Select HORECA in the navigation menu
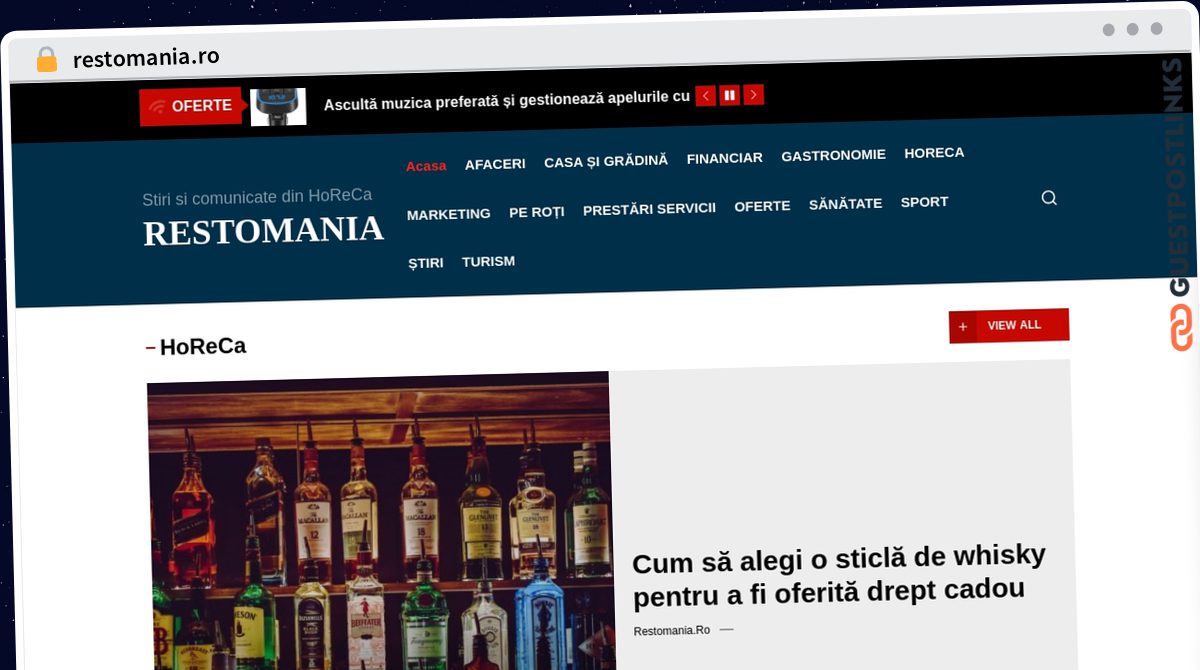This screenshot has width=1200, height=670. click(x=934, y=153)
